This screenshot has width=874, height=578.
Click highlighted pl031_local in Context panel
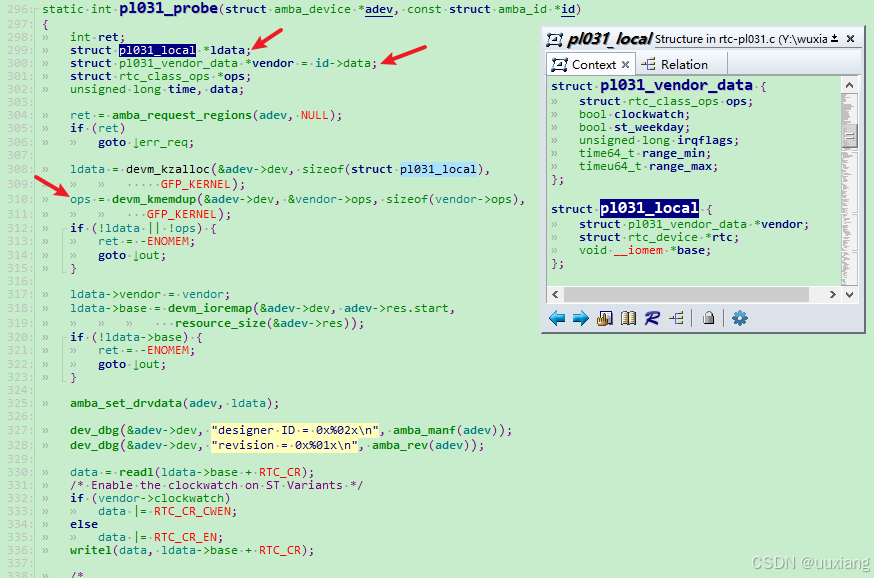(x=649, y=208)
